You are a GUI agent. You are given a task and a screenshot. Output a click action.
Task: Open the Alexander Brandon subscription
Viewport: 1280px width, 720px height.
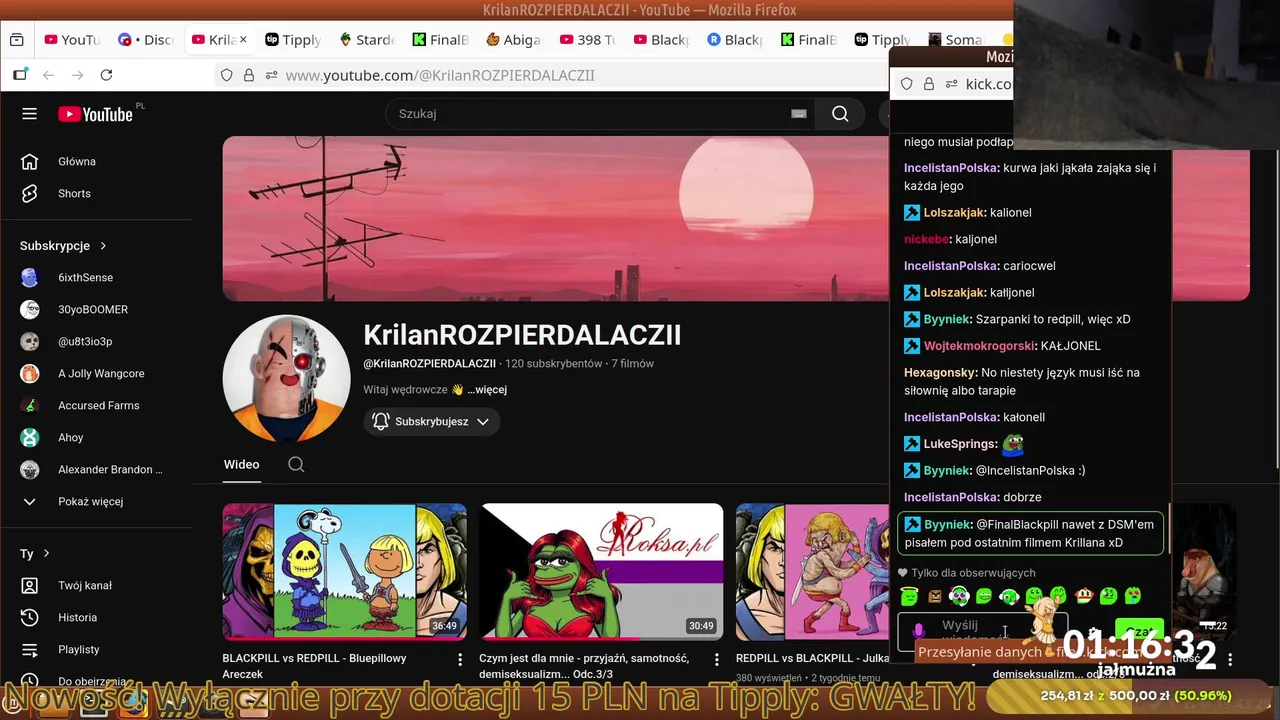[x=109, y=469]
